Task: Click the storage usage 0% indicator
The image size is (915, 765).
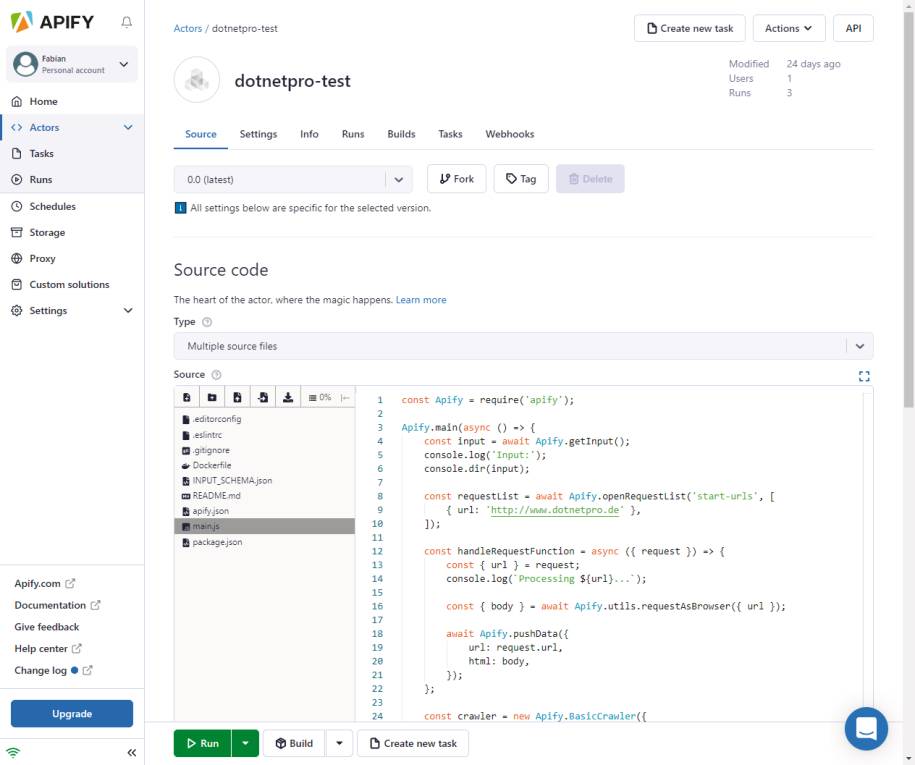Action: [320, 397]
